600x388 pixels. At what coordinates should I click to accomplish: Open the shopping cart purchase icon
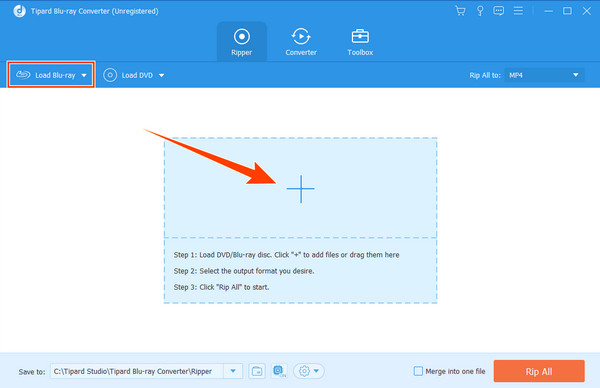tap(460, 11)
